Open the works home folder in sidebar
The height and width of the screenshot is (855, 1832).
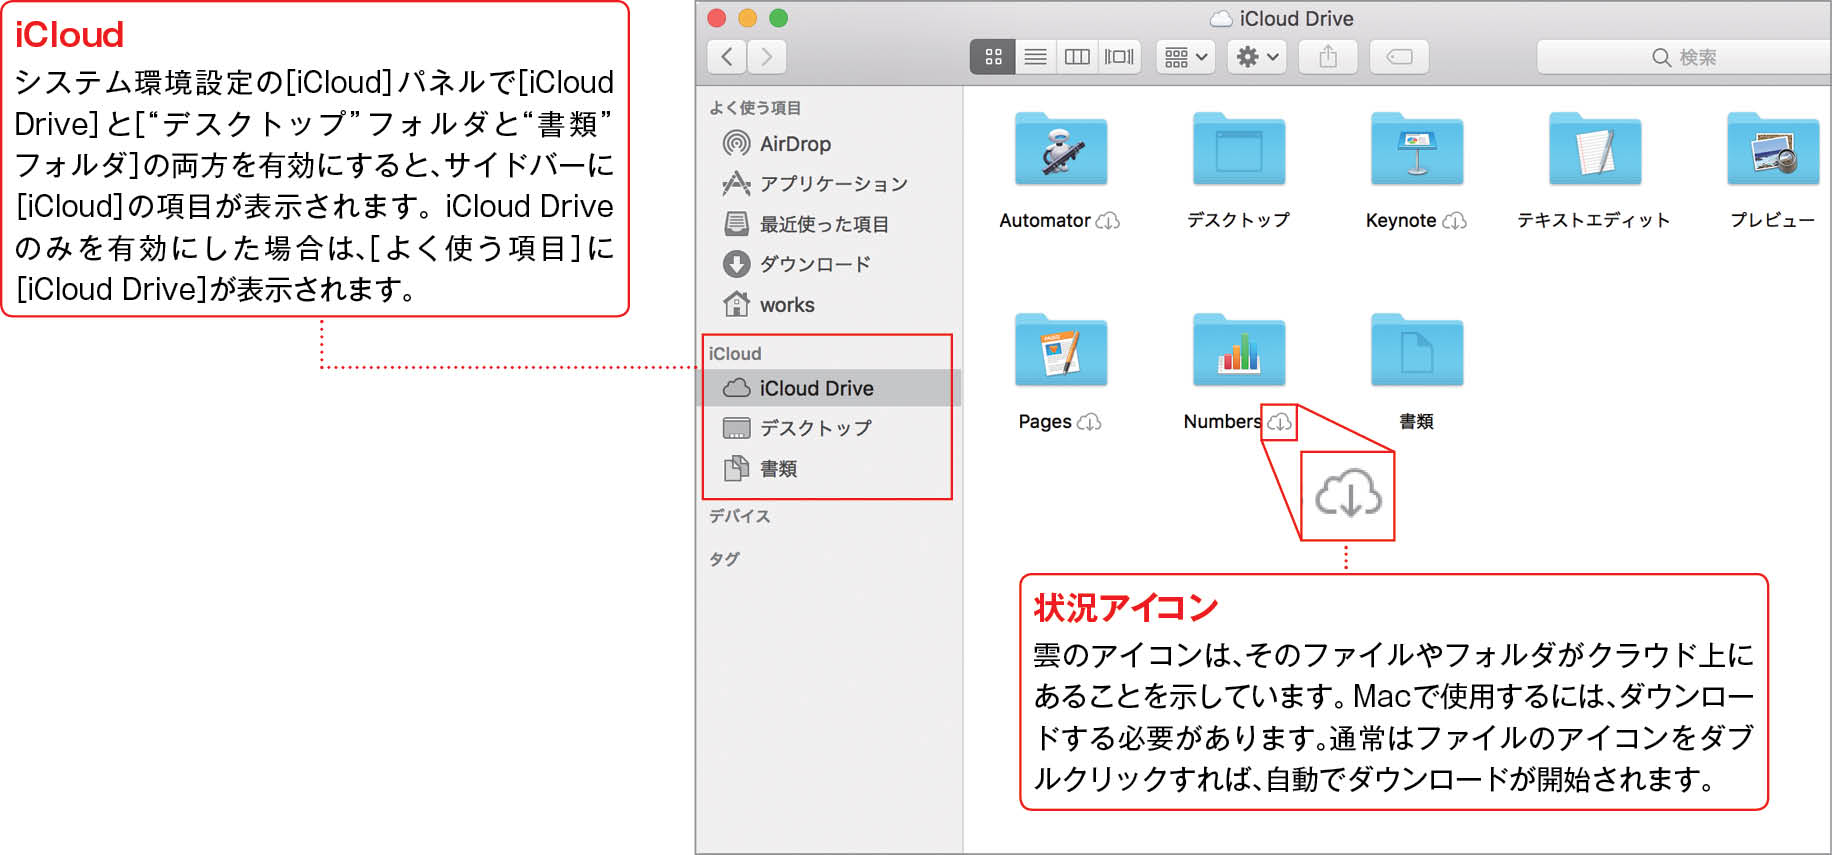787,305
